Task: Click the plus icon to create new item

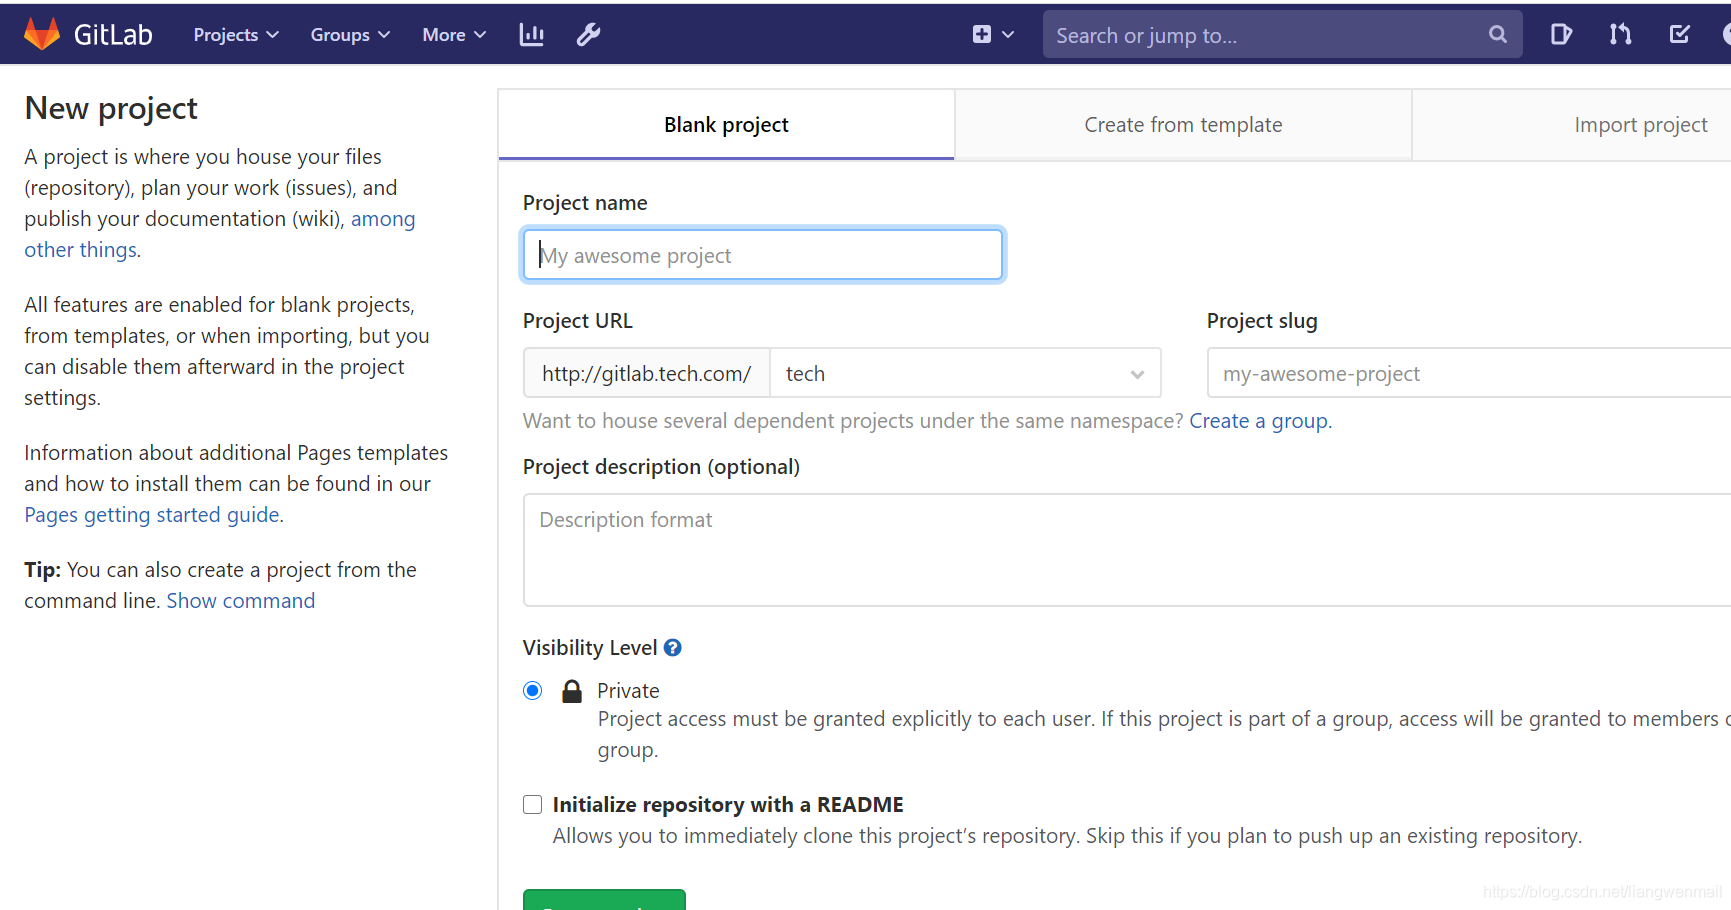Action: point(982,33)
